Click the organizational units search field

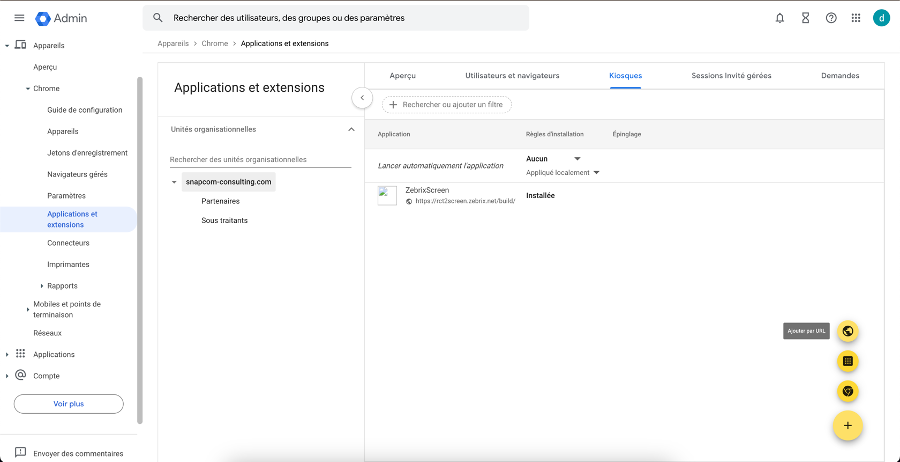260,159
